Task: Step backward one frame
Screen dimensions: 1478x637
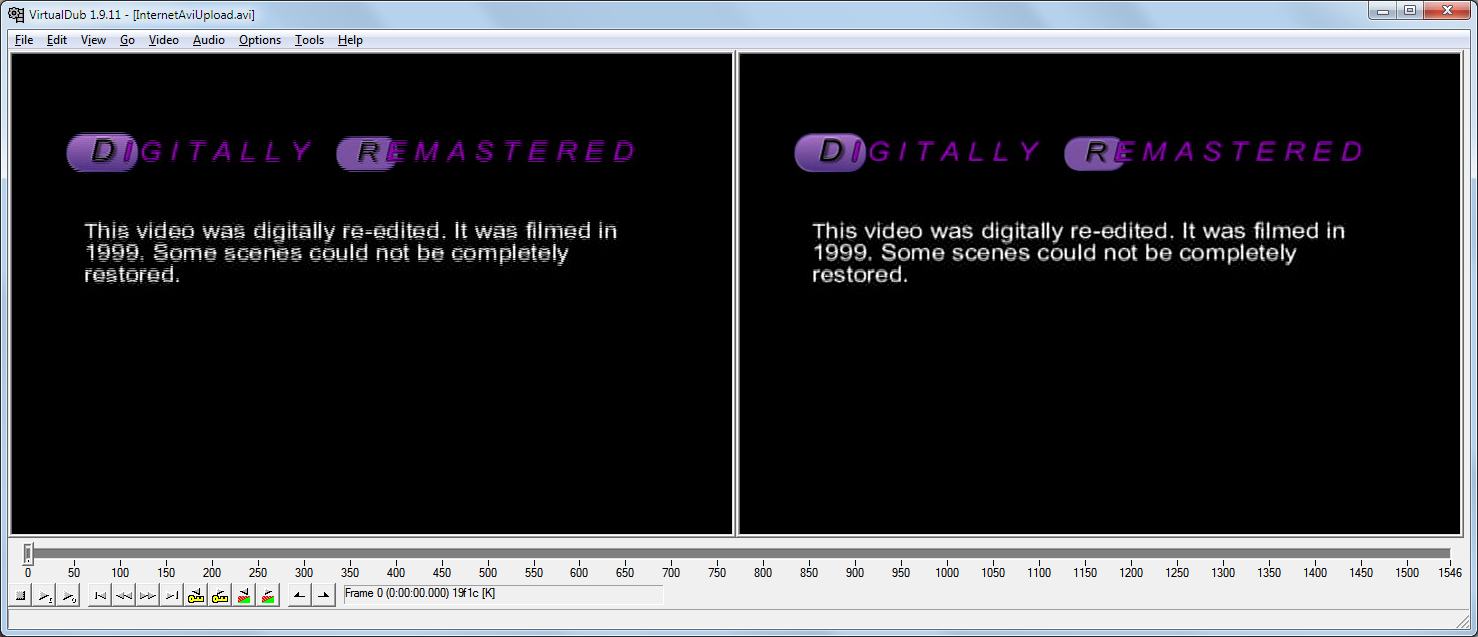Action: coord(124,595)
